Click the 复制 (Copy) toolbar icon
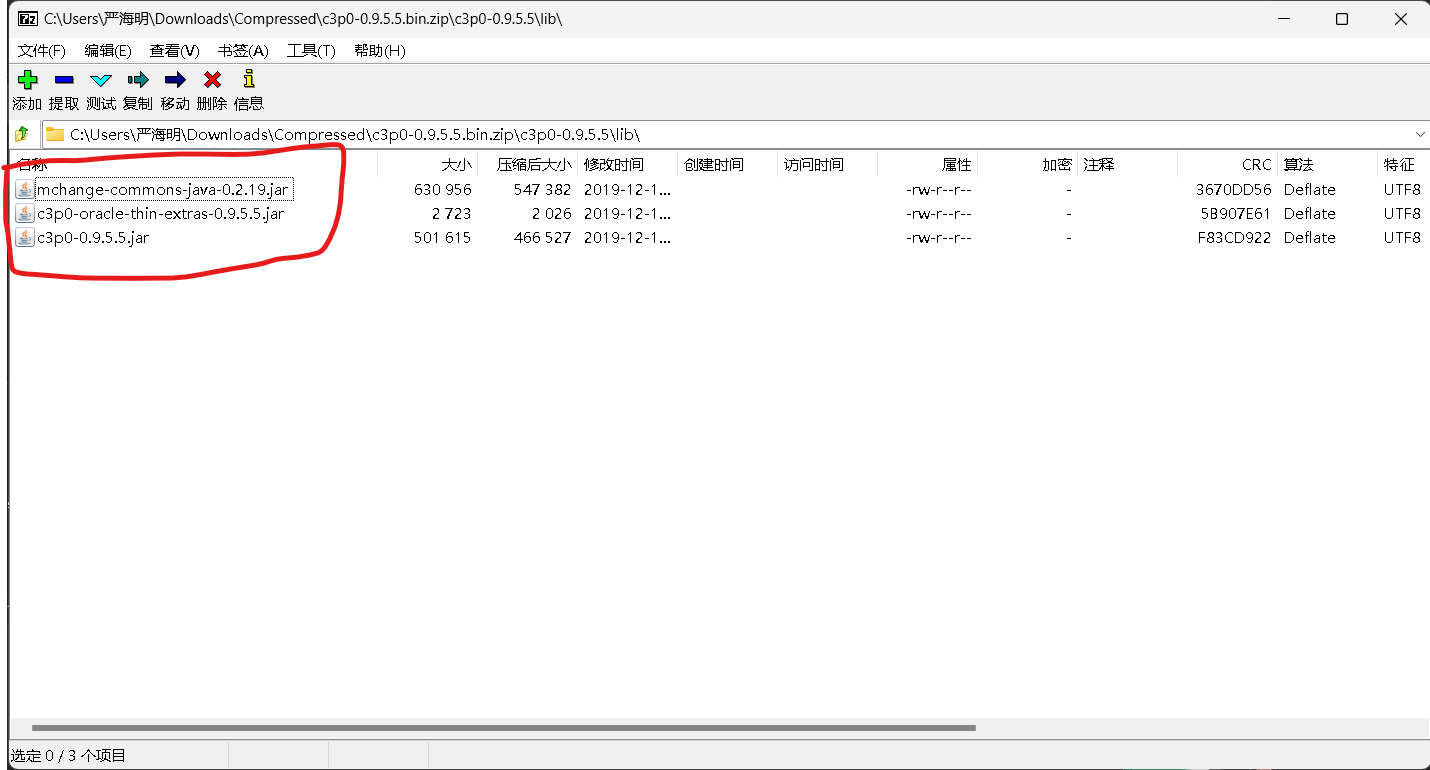 point(137,80)
